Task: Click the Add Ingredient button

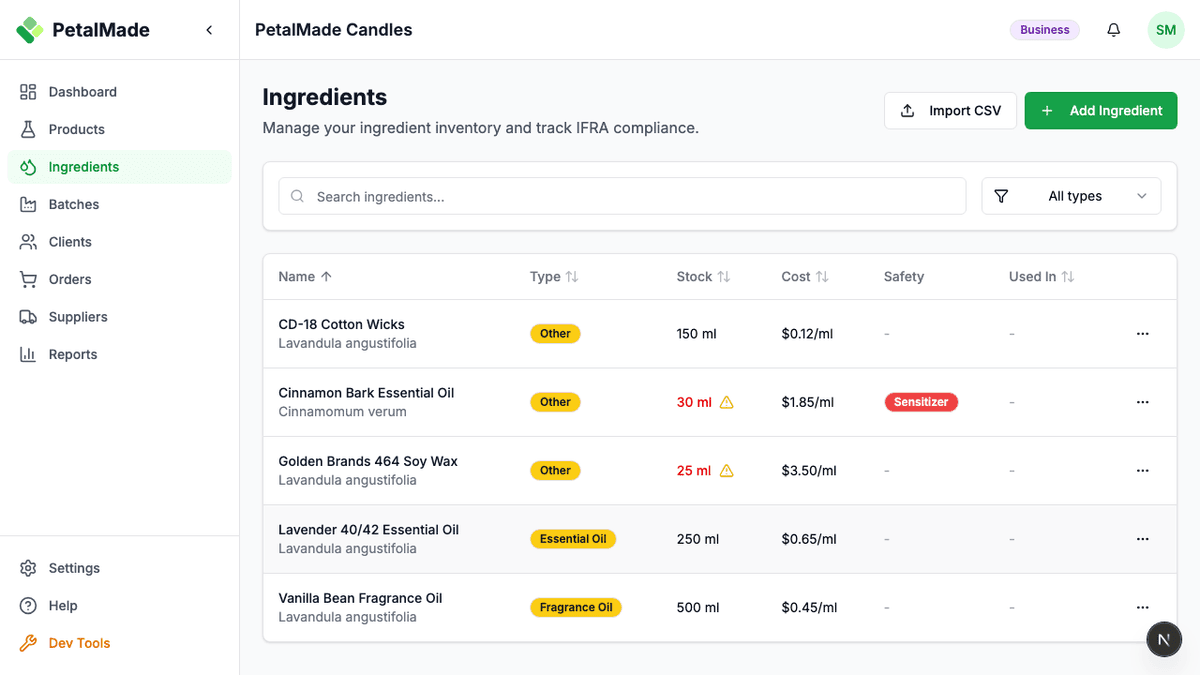Action: point(1100,111)
